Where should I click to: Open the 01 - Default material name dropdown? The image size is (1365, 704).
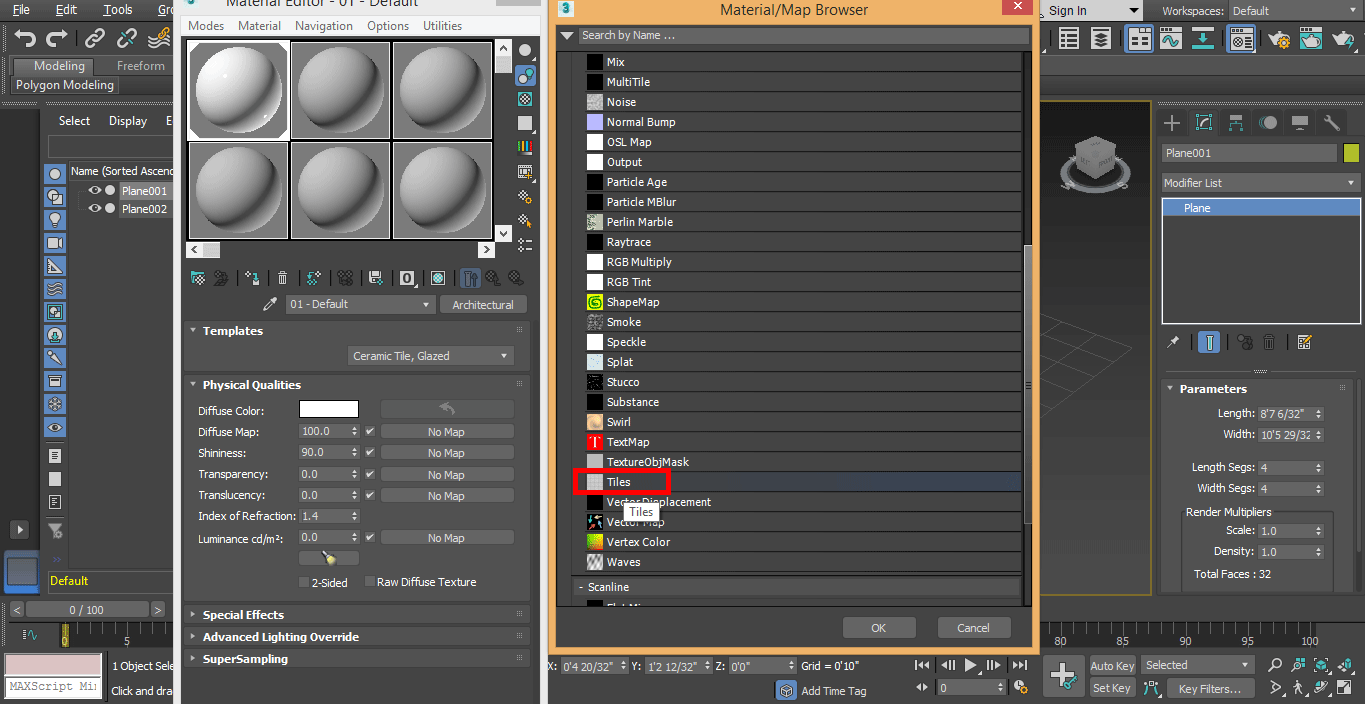360,304
